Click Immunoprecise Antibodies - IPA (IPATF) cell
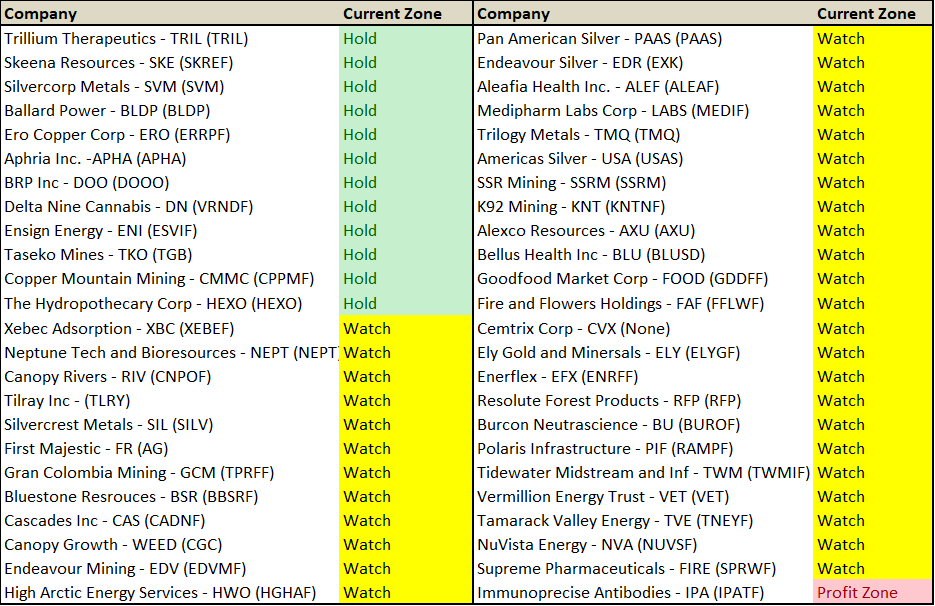The height and width of the screenshot is (606, 935). (643, 593)
